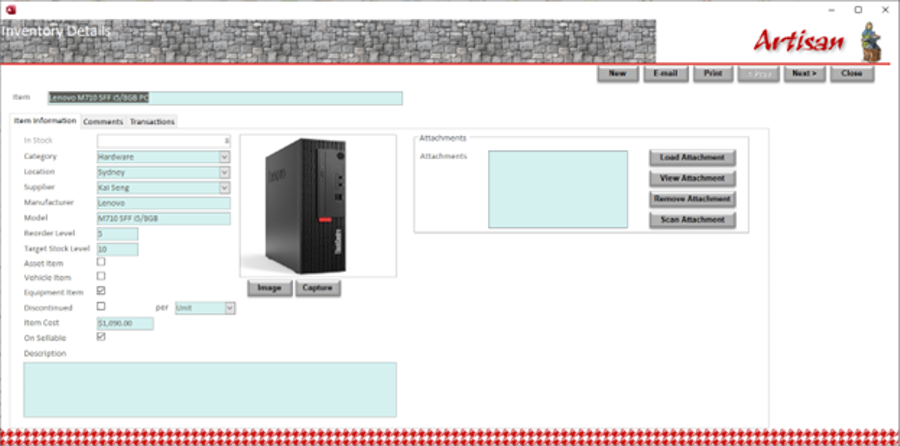Open the Supplier dropdown list

point(225,187)
